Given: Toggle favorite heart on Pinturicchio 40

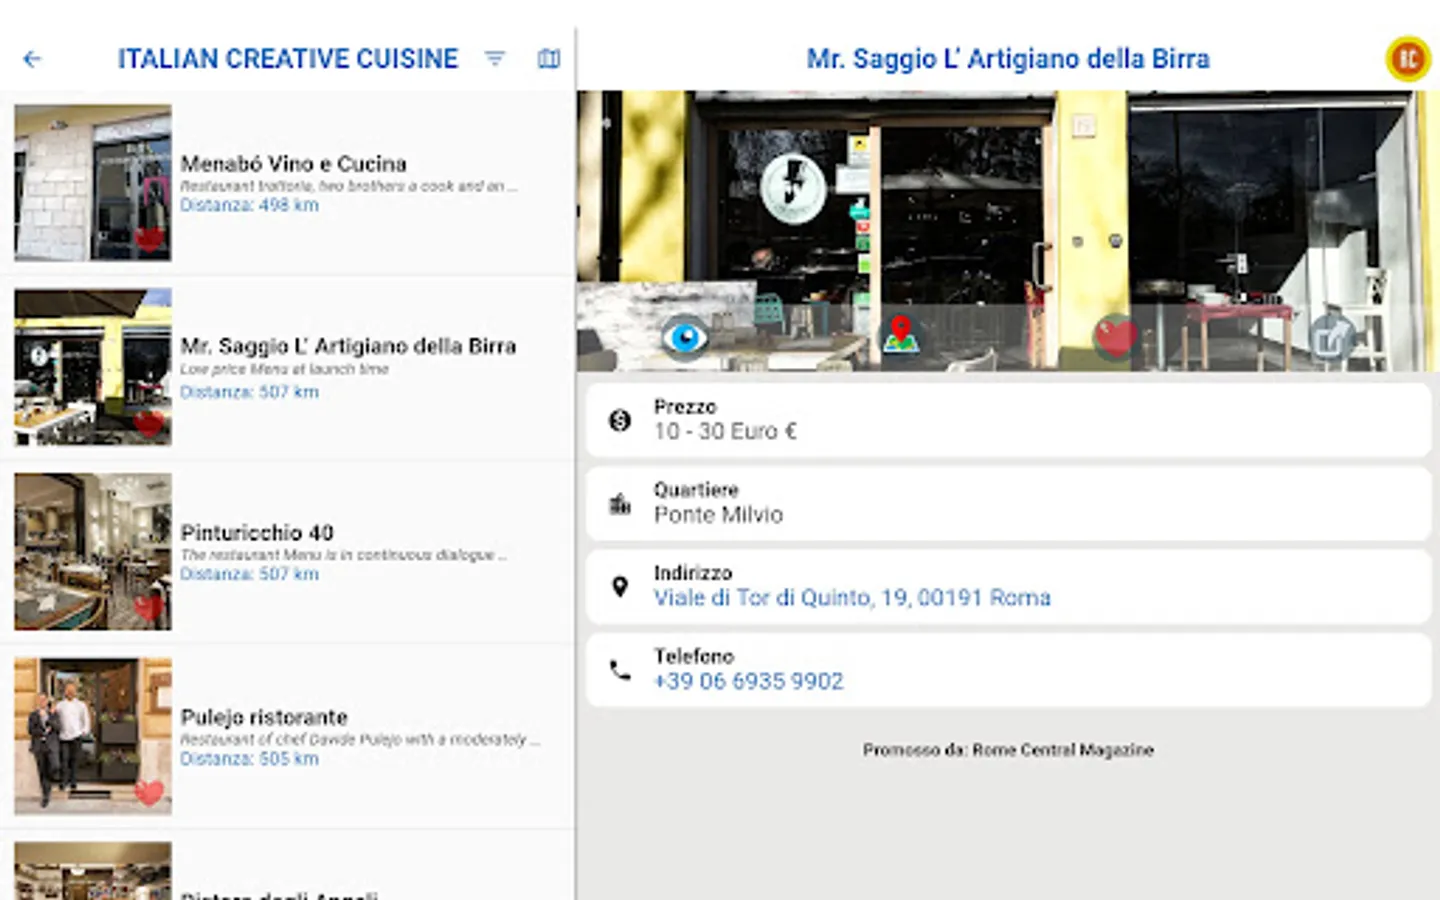Looking at the screenshot, I should pos(149,607).
